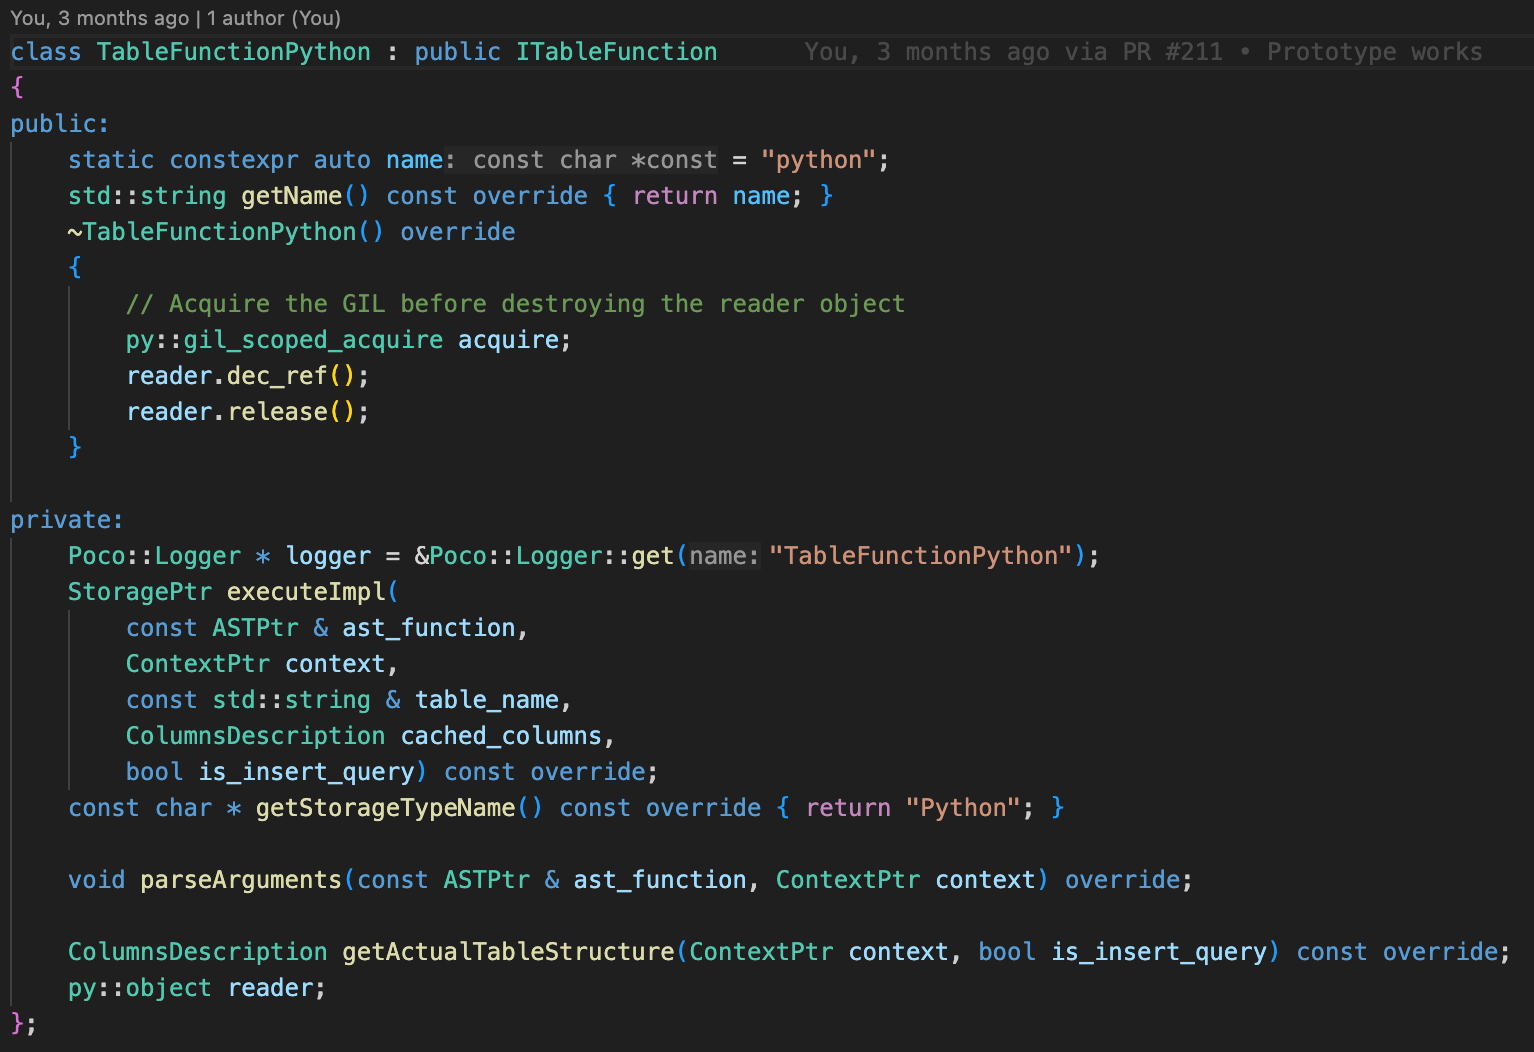
Task: Open the inline blame annotation mentioning PR #211
Action: [x=1142, y=52]
